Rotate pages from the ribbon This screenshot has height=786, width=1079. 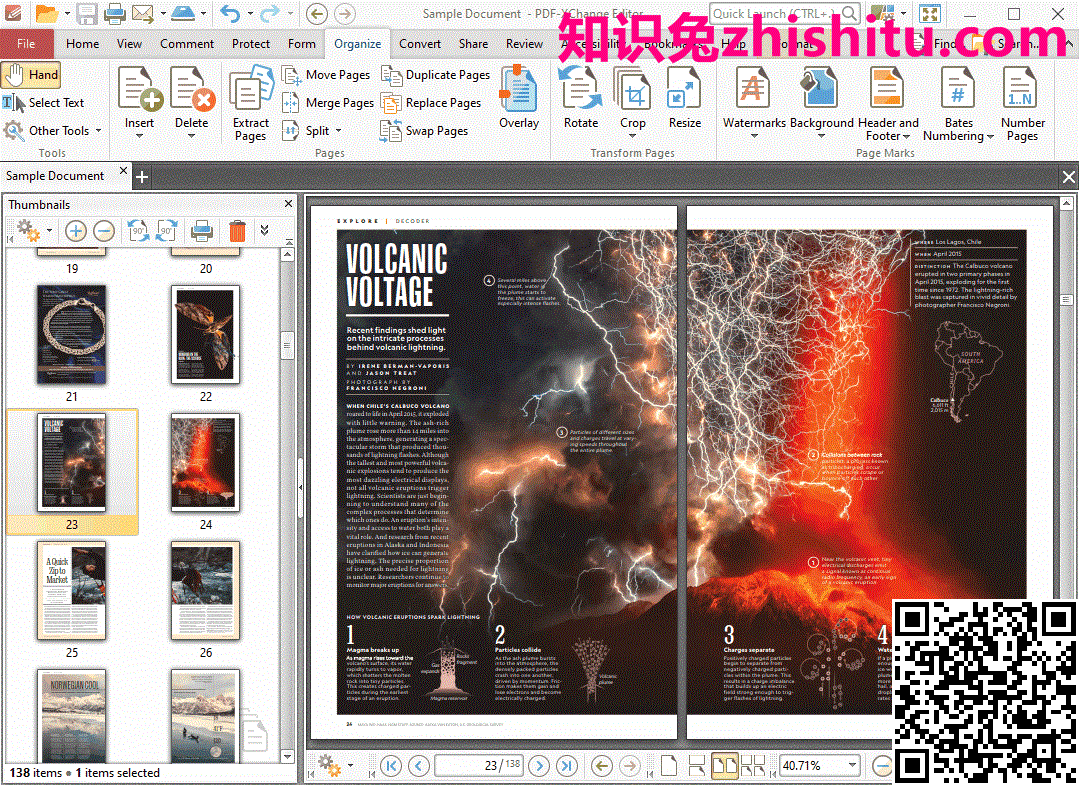coord(581,98)
